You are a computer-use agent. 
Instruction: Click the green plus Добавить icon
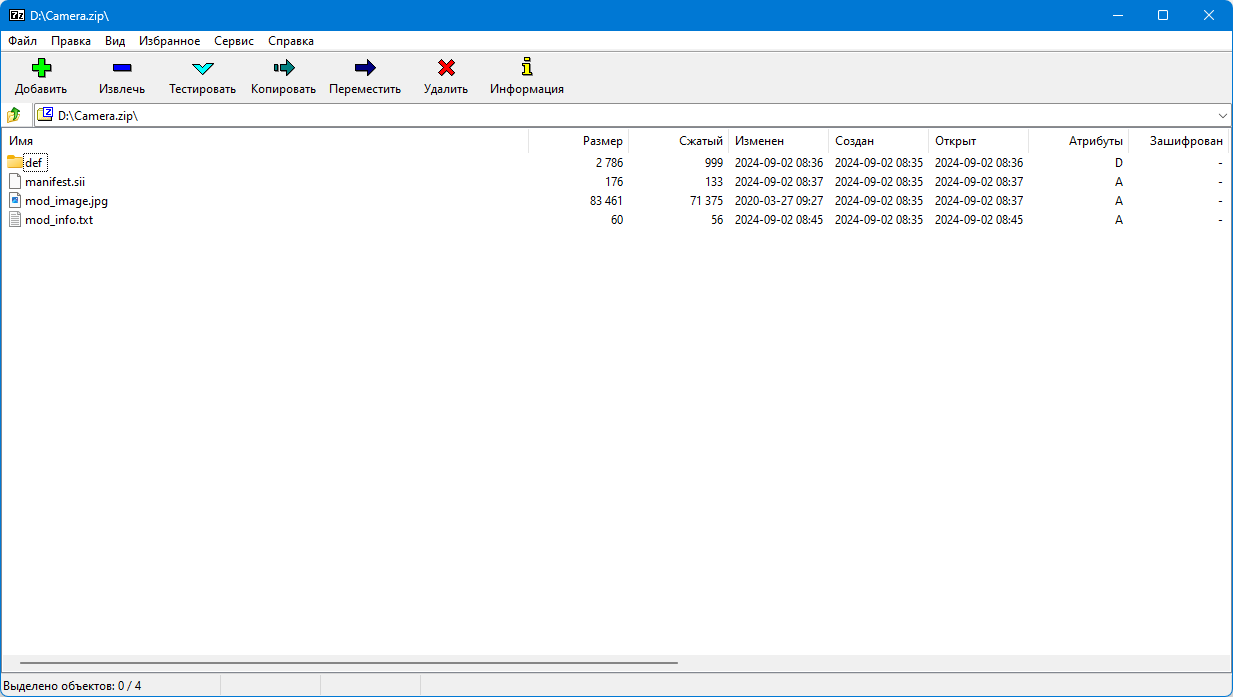coord(41,68)
